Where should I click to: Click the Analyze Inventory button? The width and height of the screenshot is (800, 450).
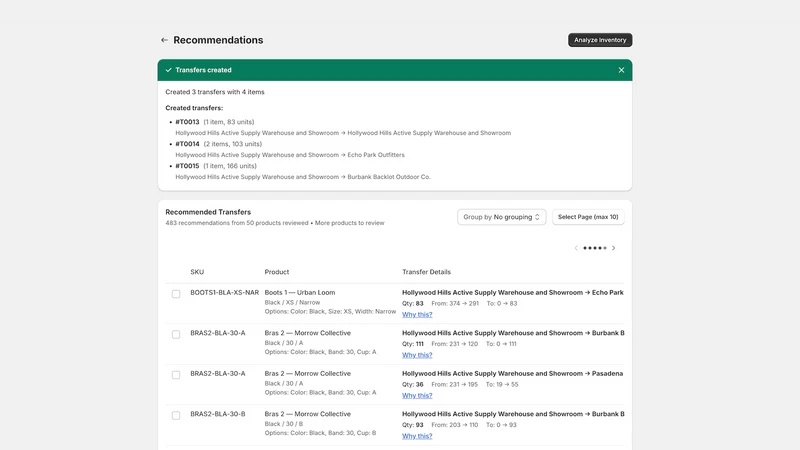click(600, 40)
